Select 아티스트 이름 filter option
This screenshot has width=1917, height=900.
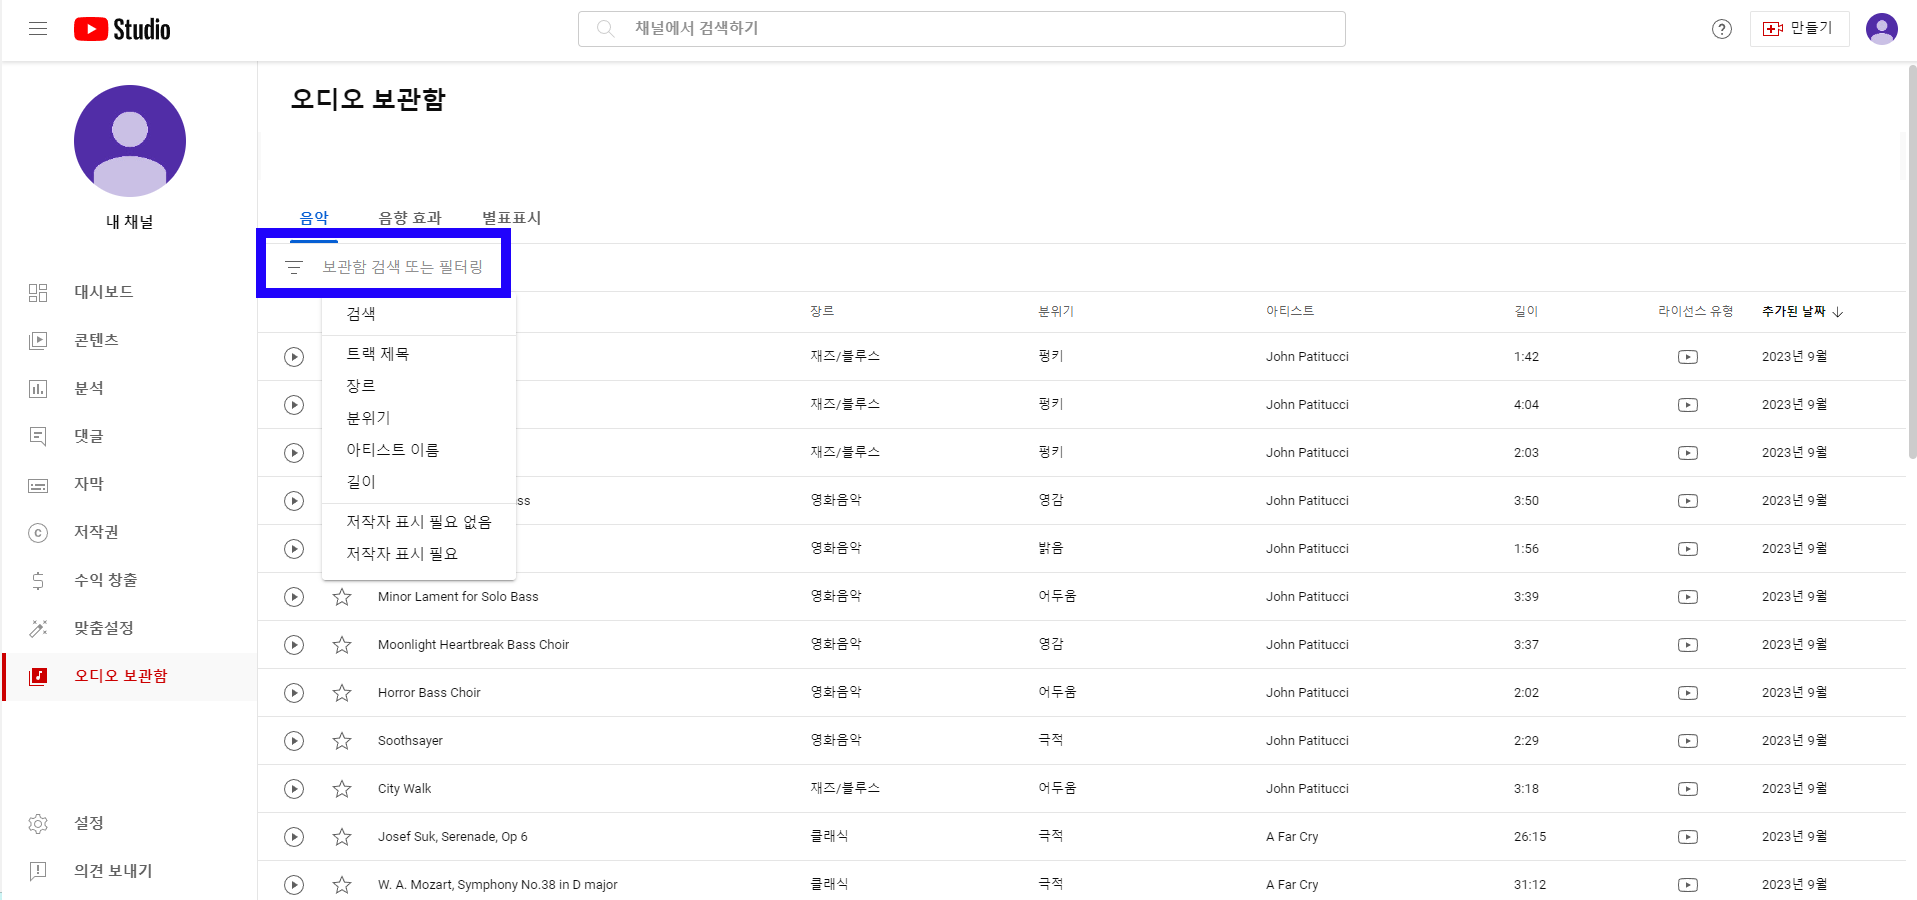point(419,450)
